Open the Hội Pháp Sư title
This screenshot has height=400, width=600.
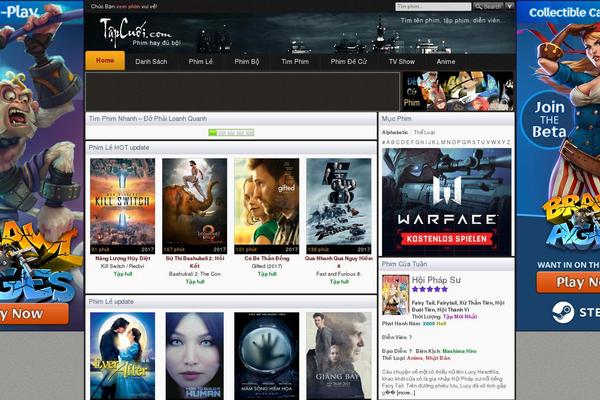coord(436,280)
